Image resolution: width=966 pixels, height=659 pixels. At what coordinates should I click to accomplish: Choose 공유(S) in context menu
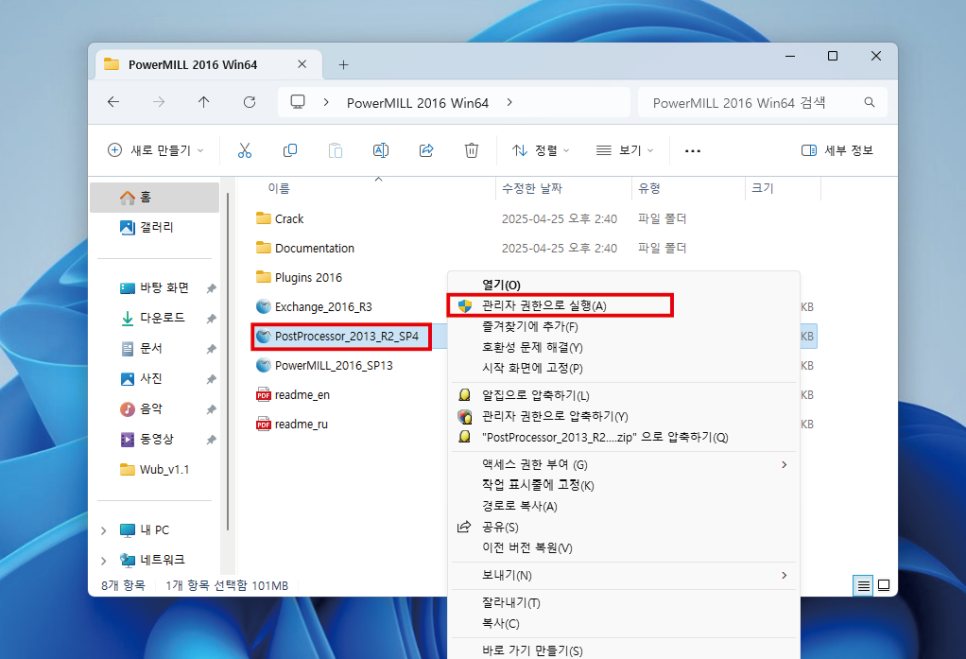point(625,527)
